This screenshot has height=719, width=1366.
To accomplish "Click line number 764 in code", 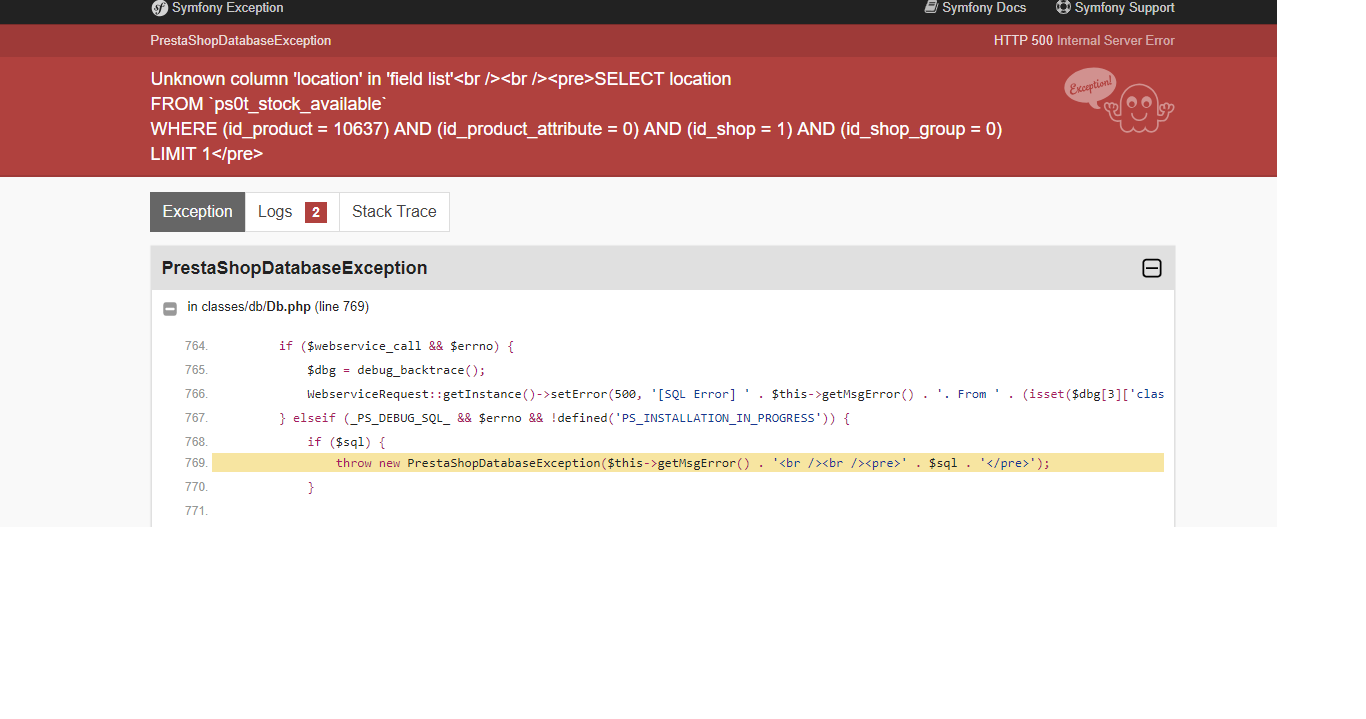I will point(196,346).
